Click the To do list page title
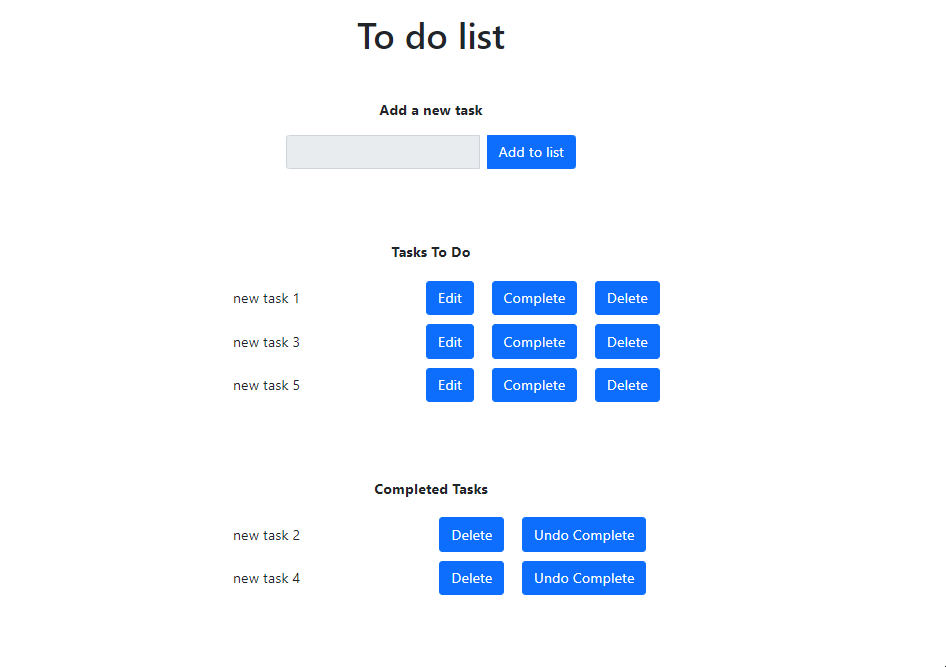 tap(430, 36)
